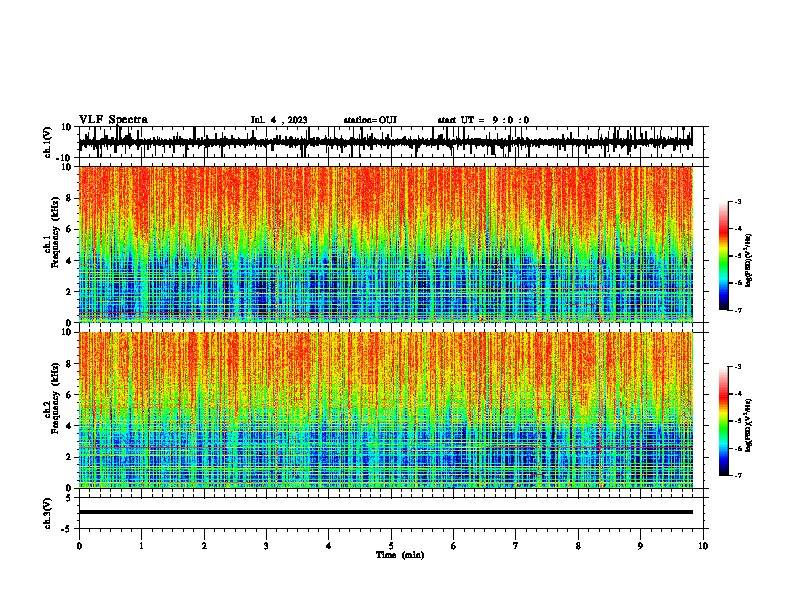Screen dimensions: 792x612
Task: Click the "ch.1(V)" y-axis label
Action: (x=48, y=142)
